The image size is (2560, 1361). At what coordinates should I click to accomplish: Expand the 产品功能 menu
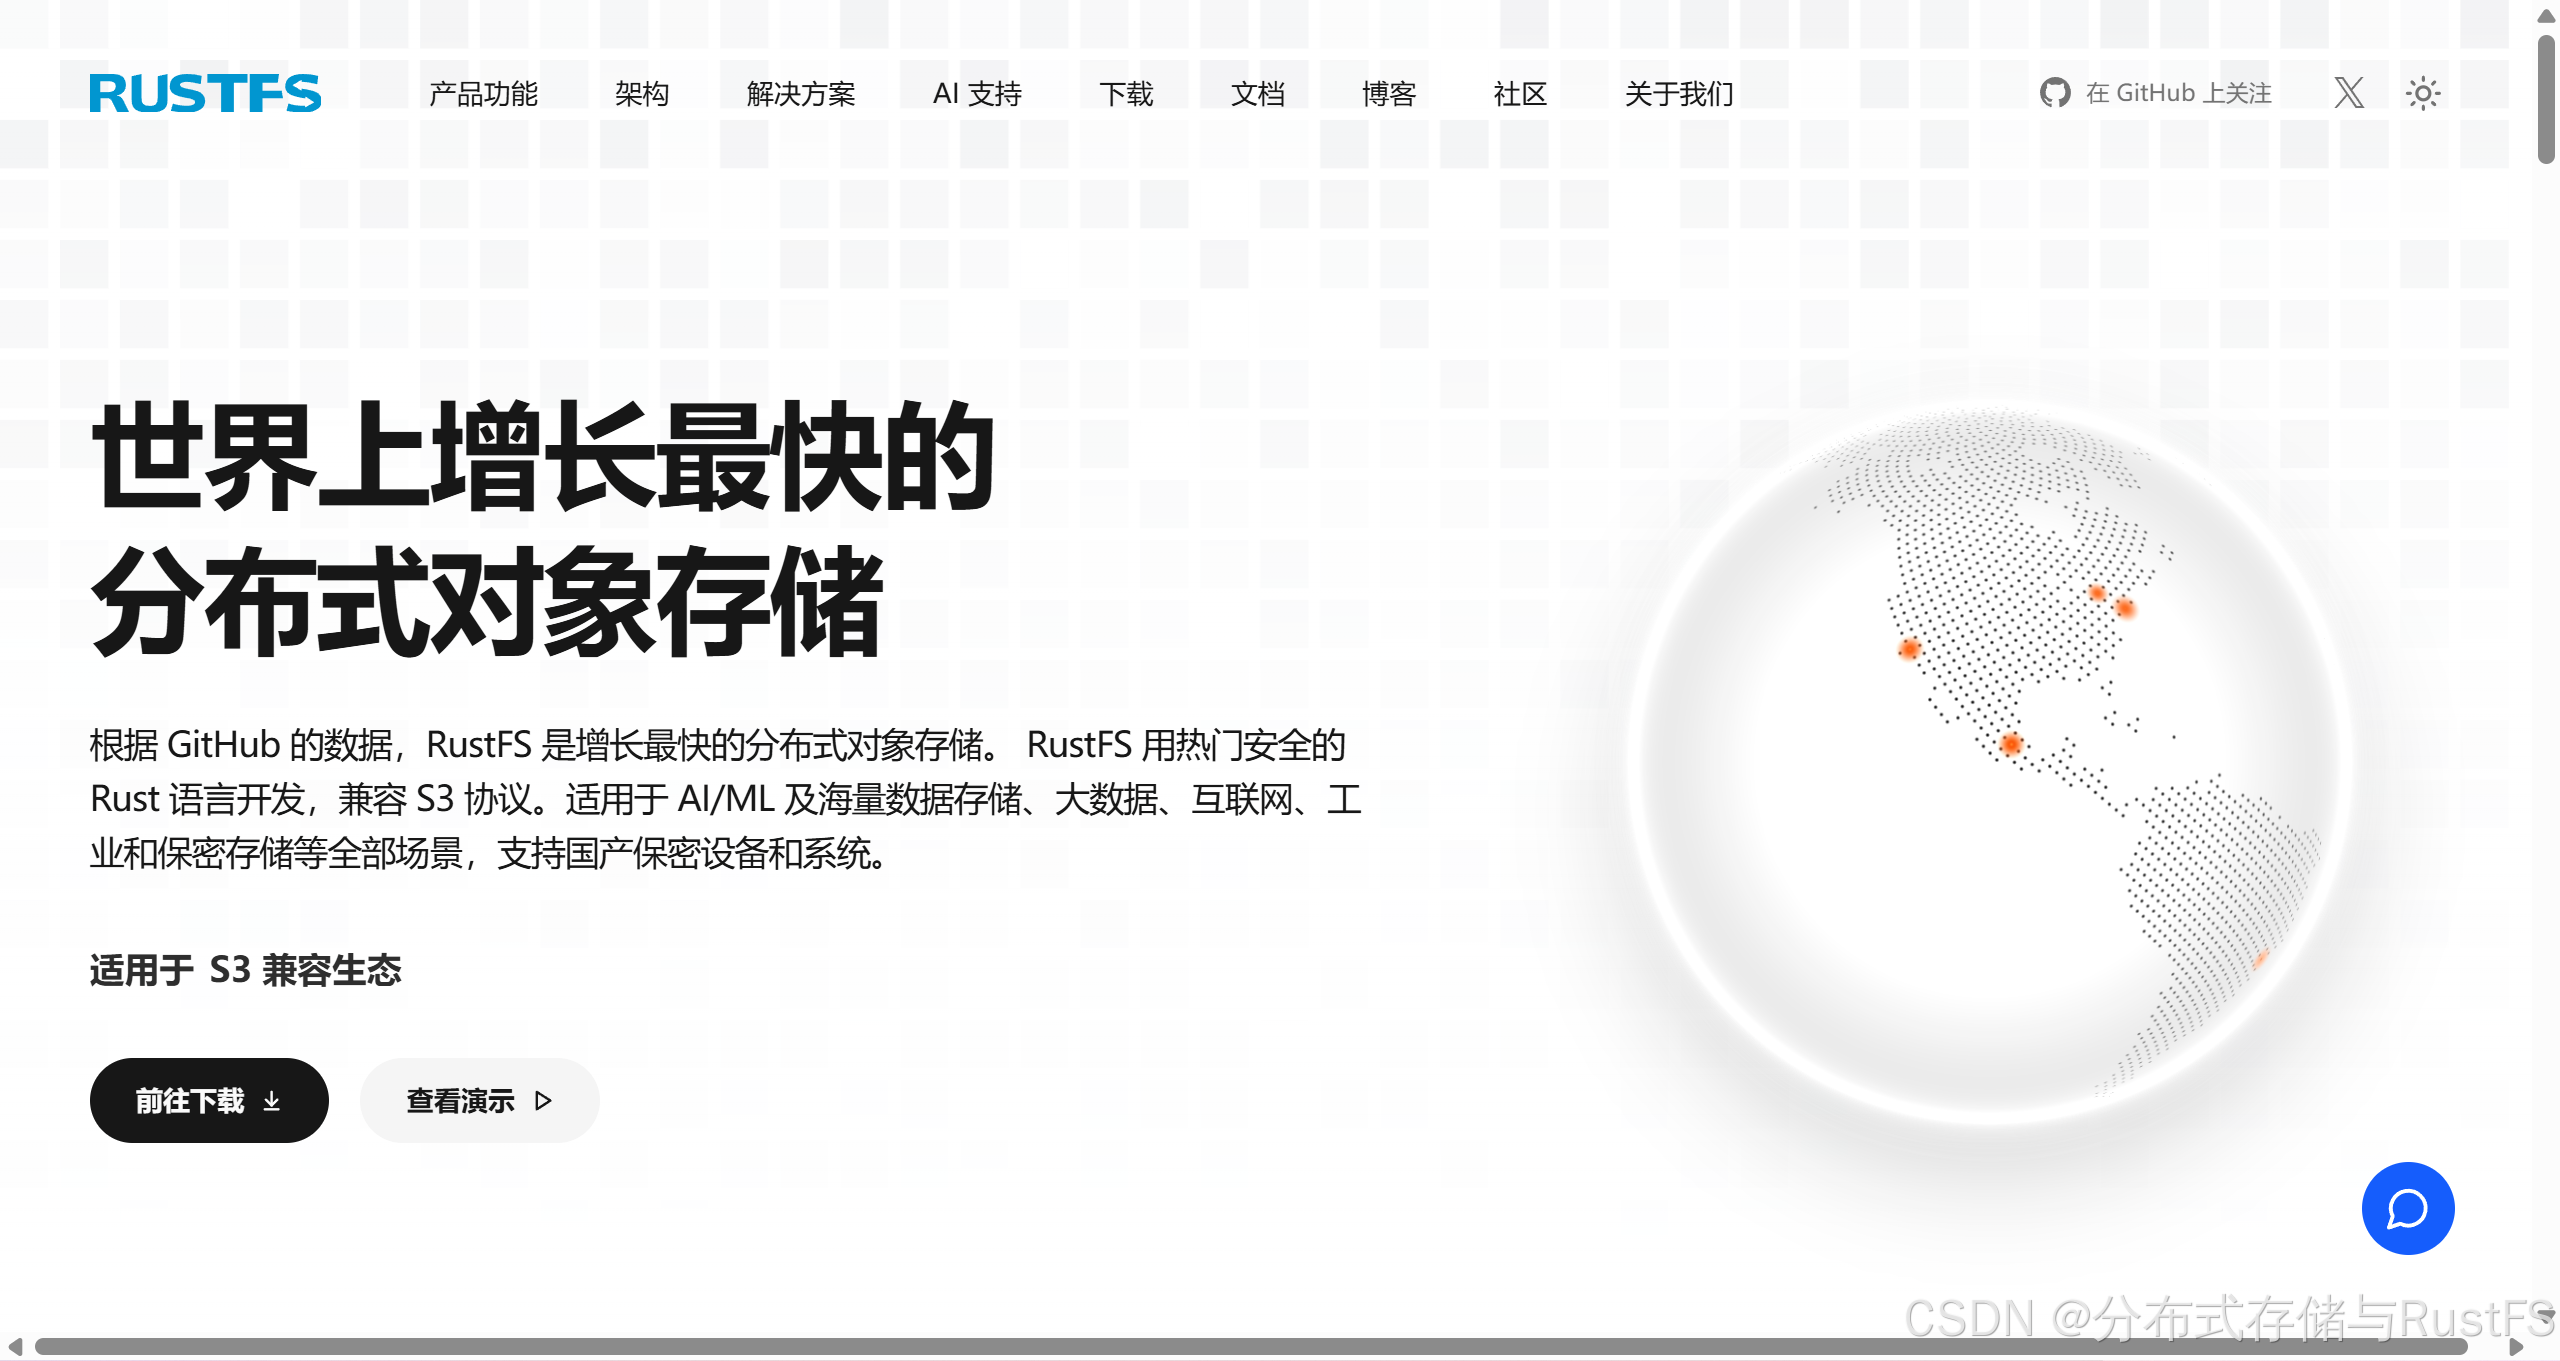click(x=483, y=94)
